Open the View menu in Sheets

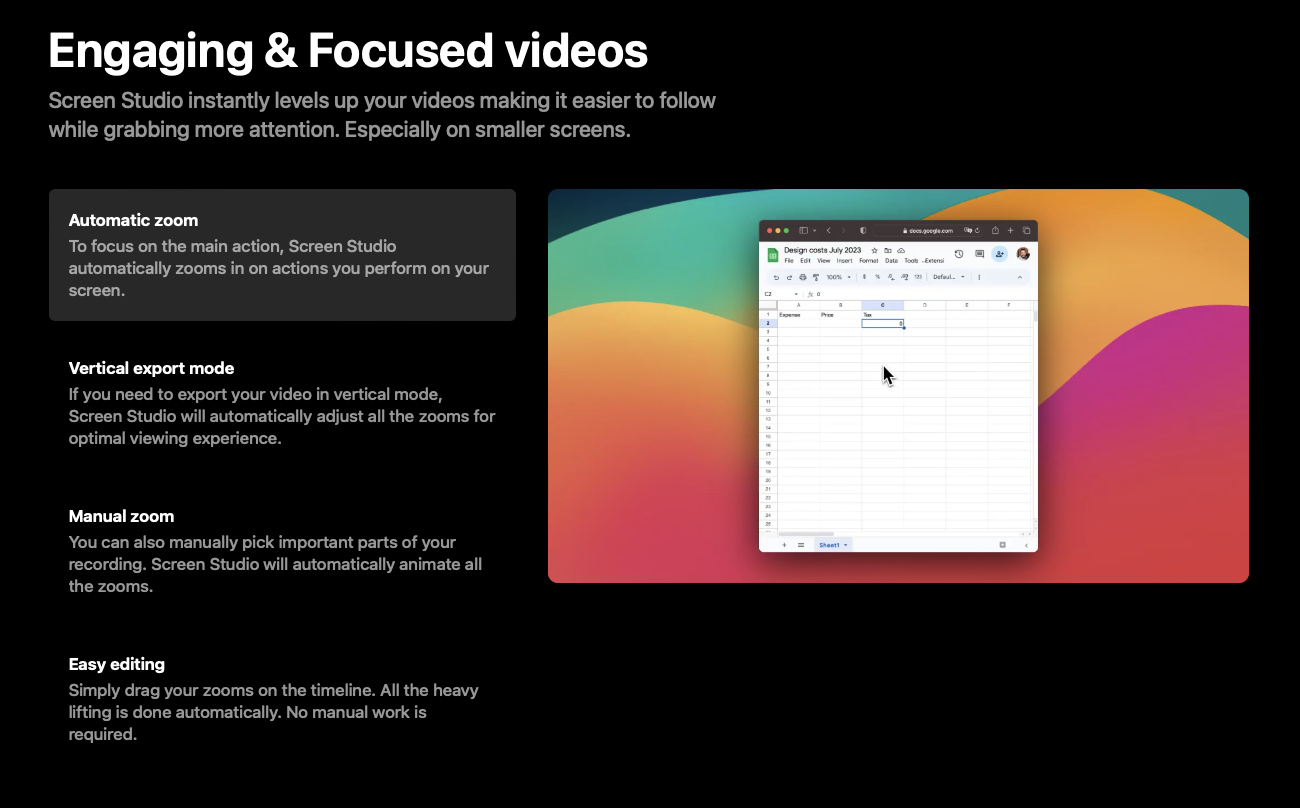(824, 261)
